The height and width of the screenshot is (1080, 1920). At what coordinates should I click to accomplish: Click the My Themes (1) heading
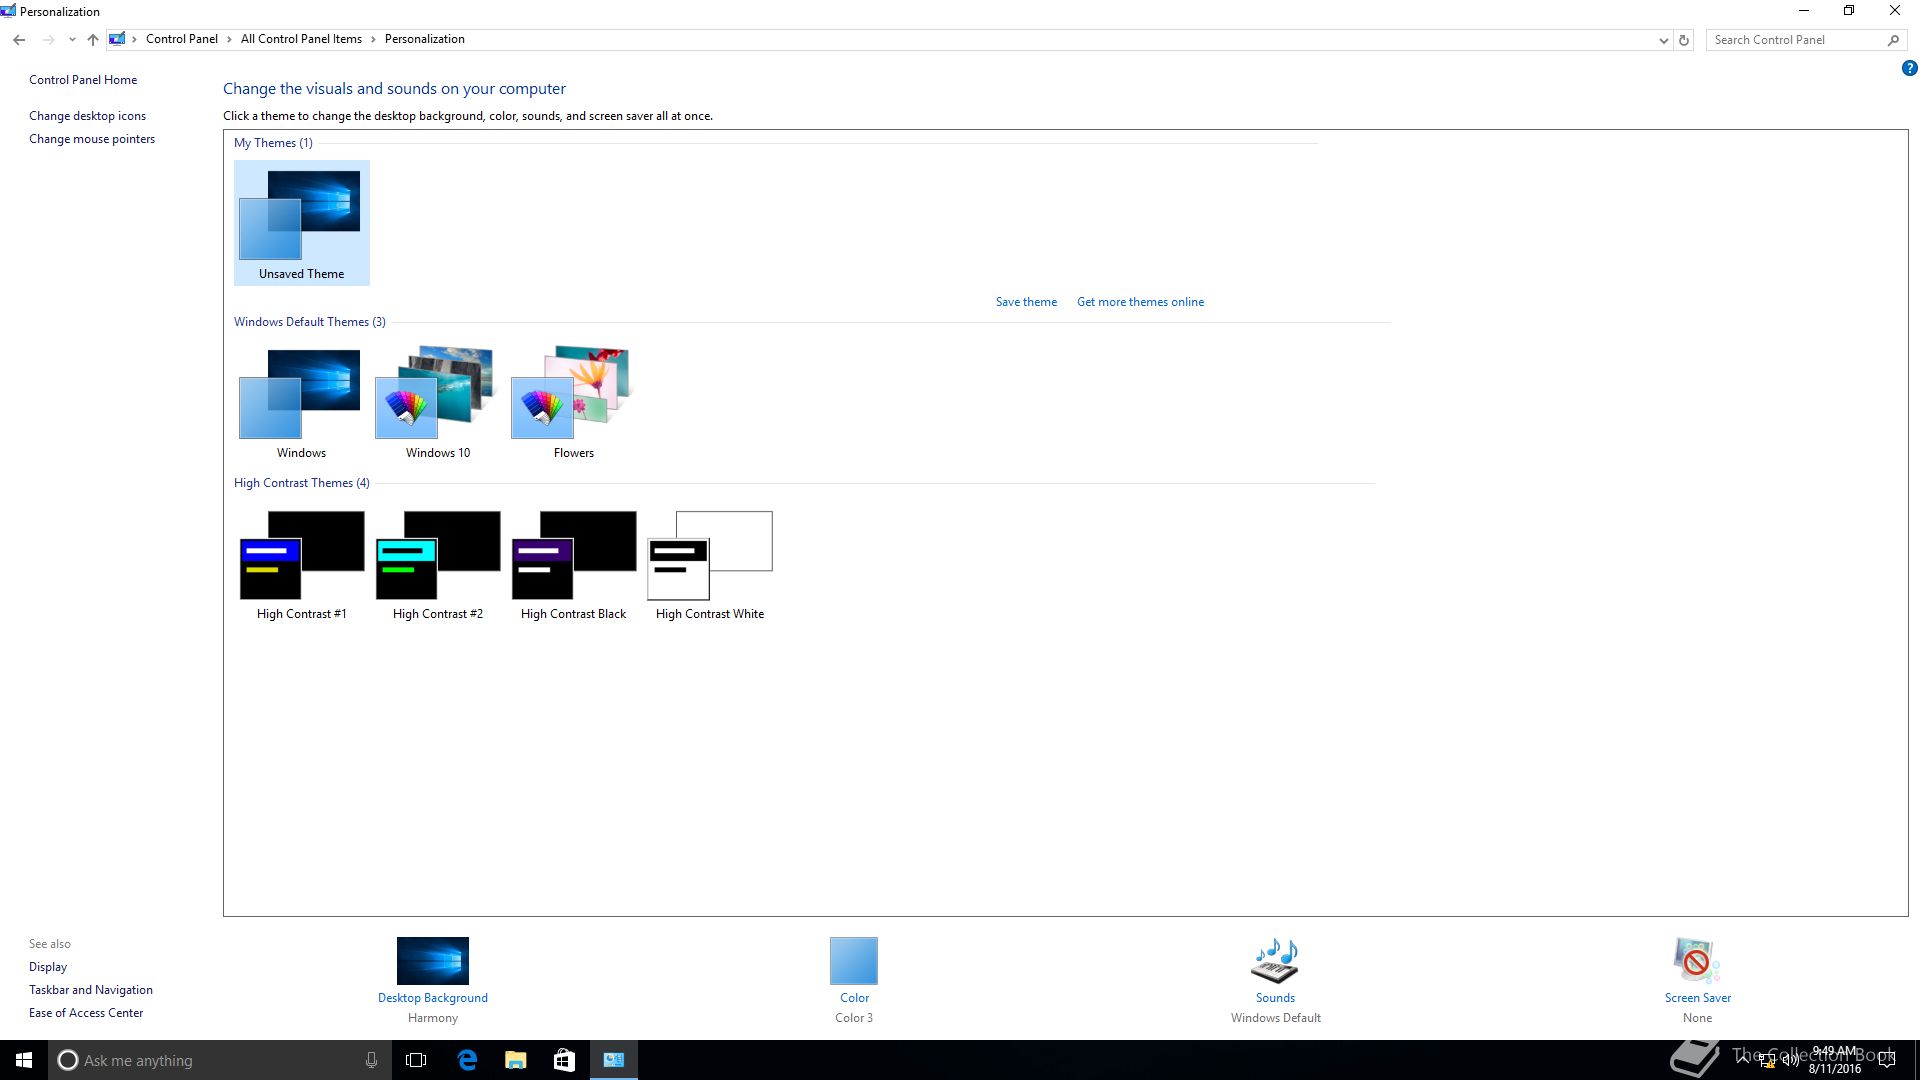[x=273, y=143]
